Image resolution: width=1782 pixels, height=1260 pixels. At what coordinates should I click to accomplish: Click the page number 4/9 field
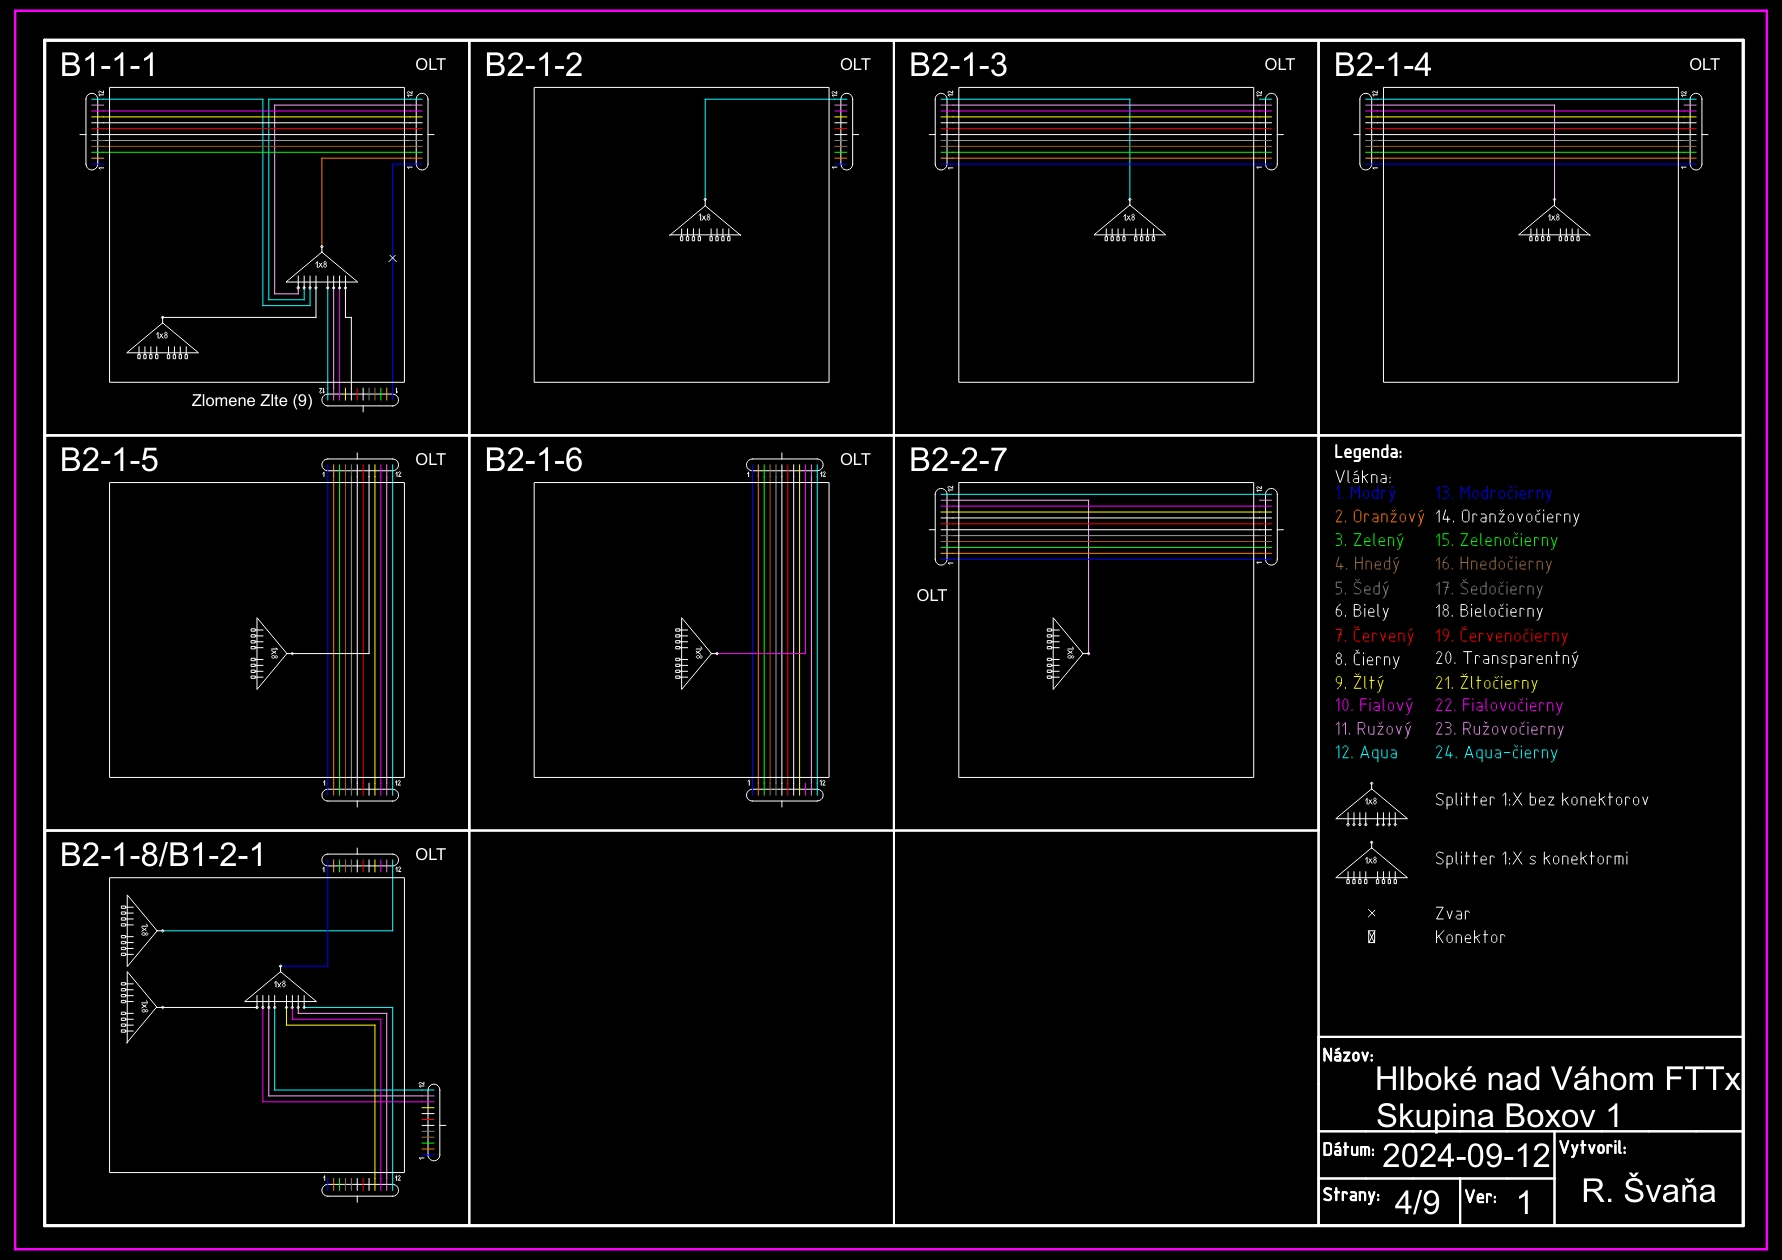tap(1417, 1202)
